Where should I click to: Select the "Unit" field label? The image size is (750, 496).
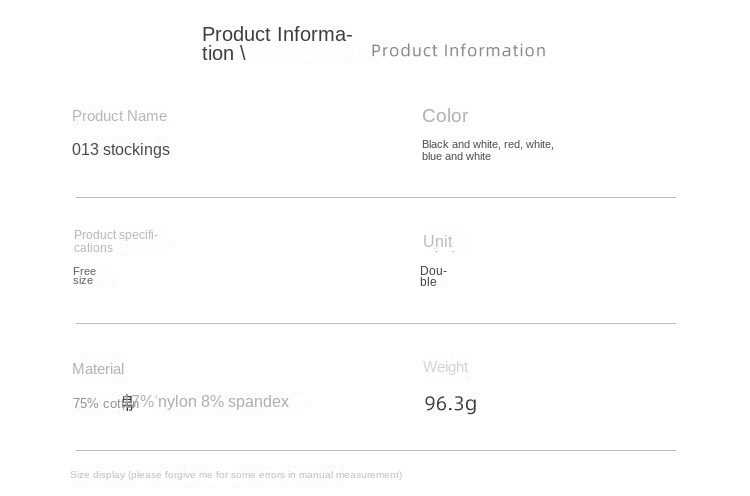tap(437, 242)
